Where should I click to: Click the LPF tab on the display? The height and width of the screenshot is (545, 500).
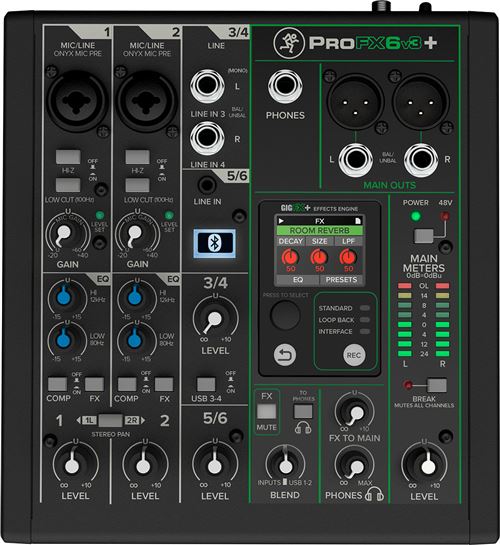(348, 241)
